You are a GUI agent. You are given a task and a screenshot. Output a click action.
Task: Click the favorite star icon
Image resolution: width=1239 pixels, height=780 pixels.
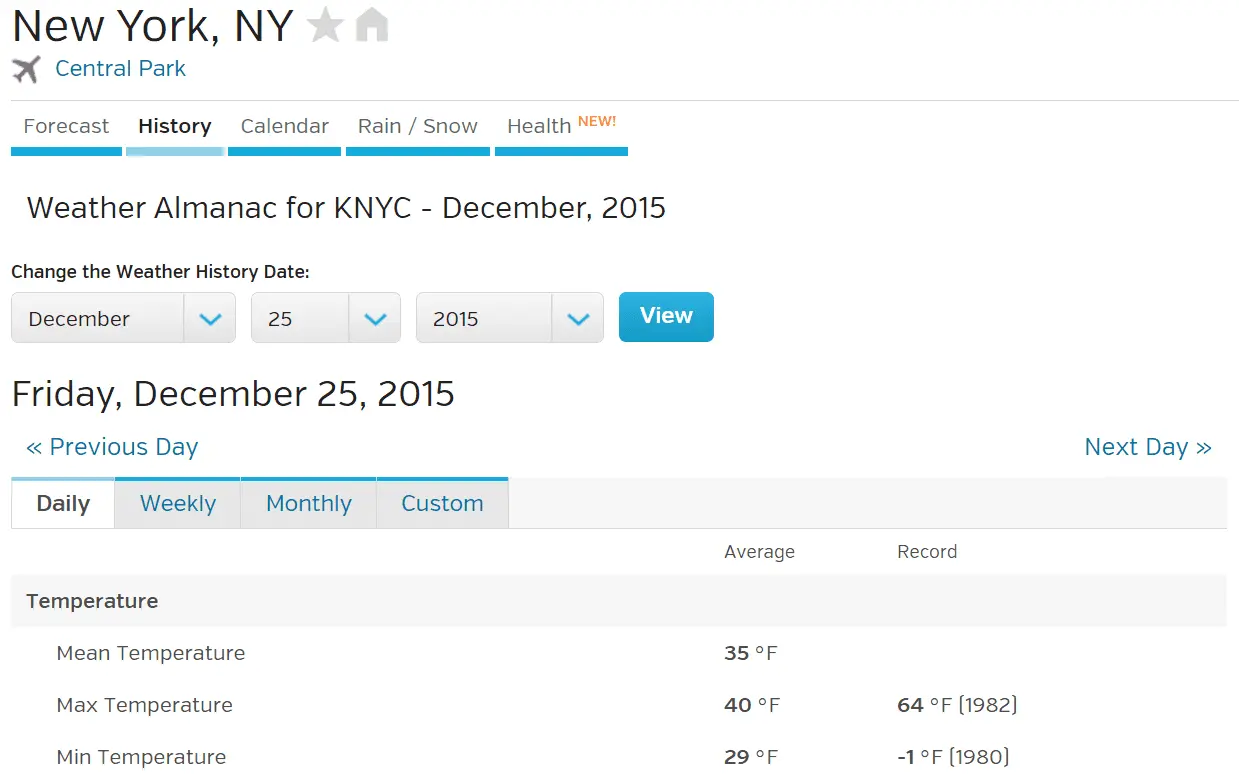325,25
